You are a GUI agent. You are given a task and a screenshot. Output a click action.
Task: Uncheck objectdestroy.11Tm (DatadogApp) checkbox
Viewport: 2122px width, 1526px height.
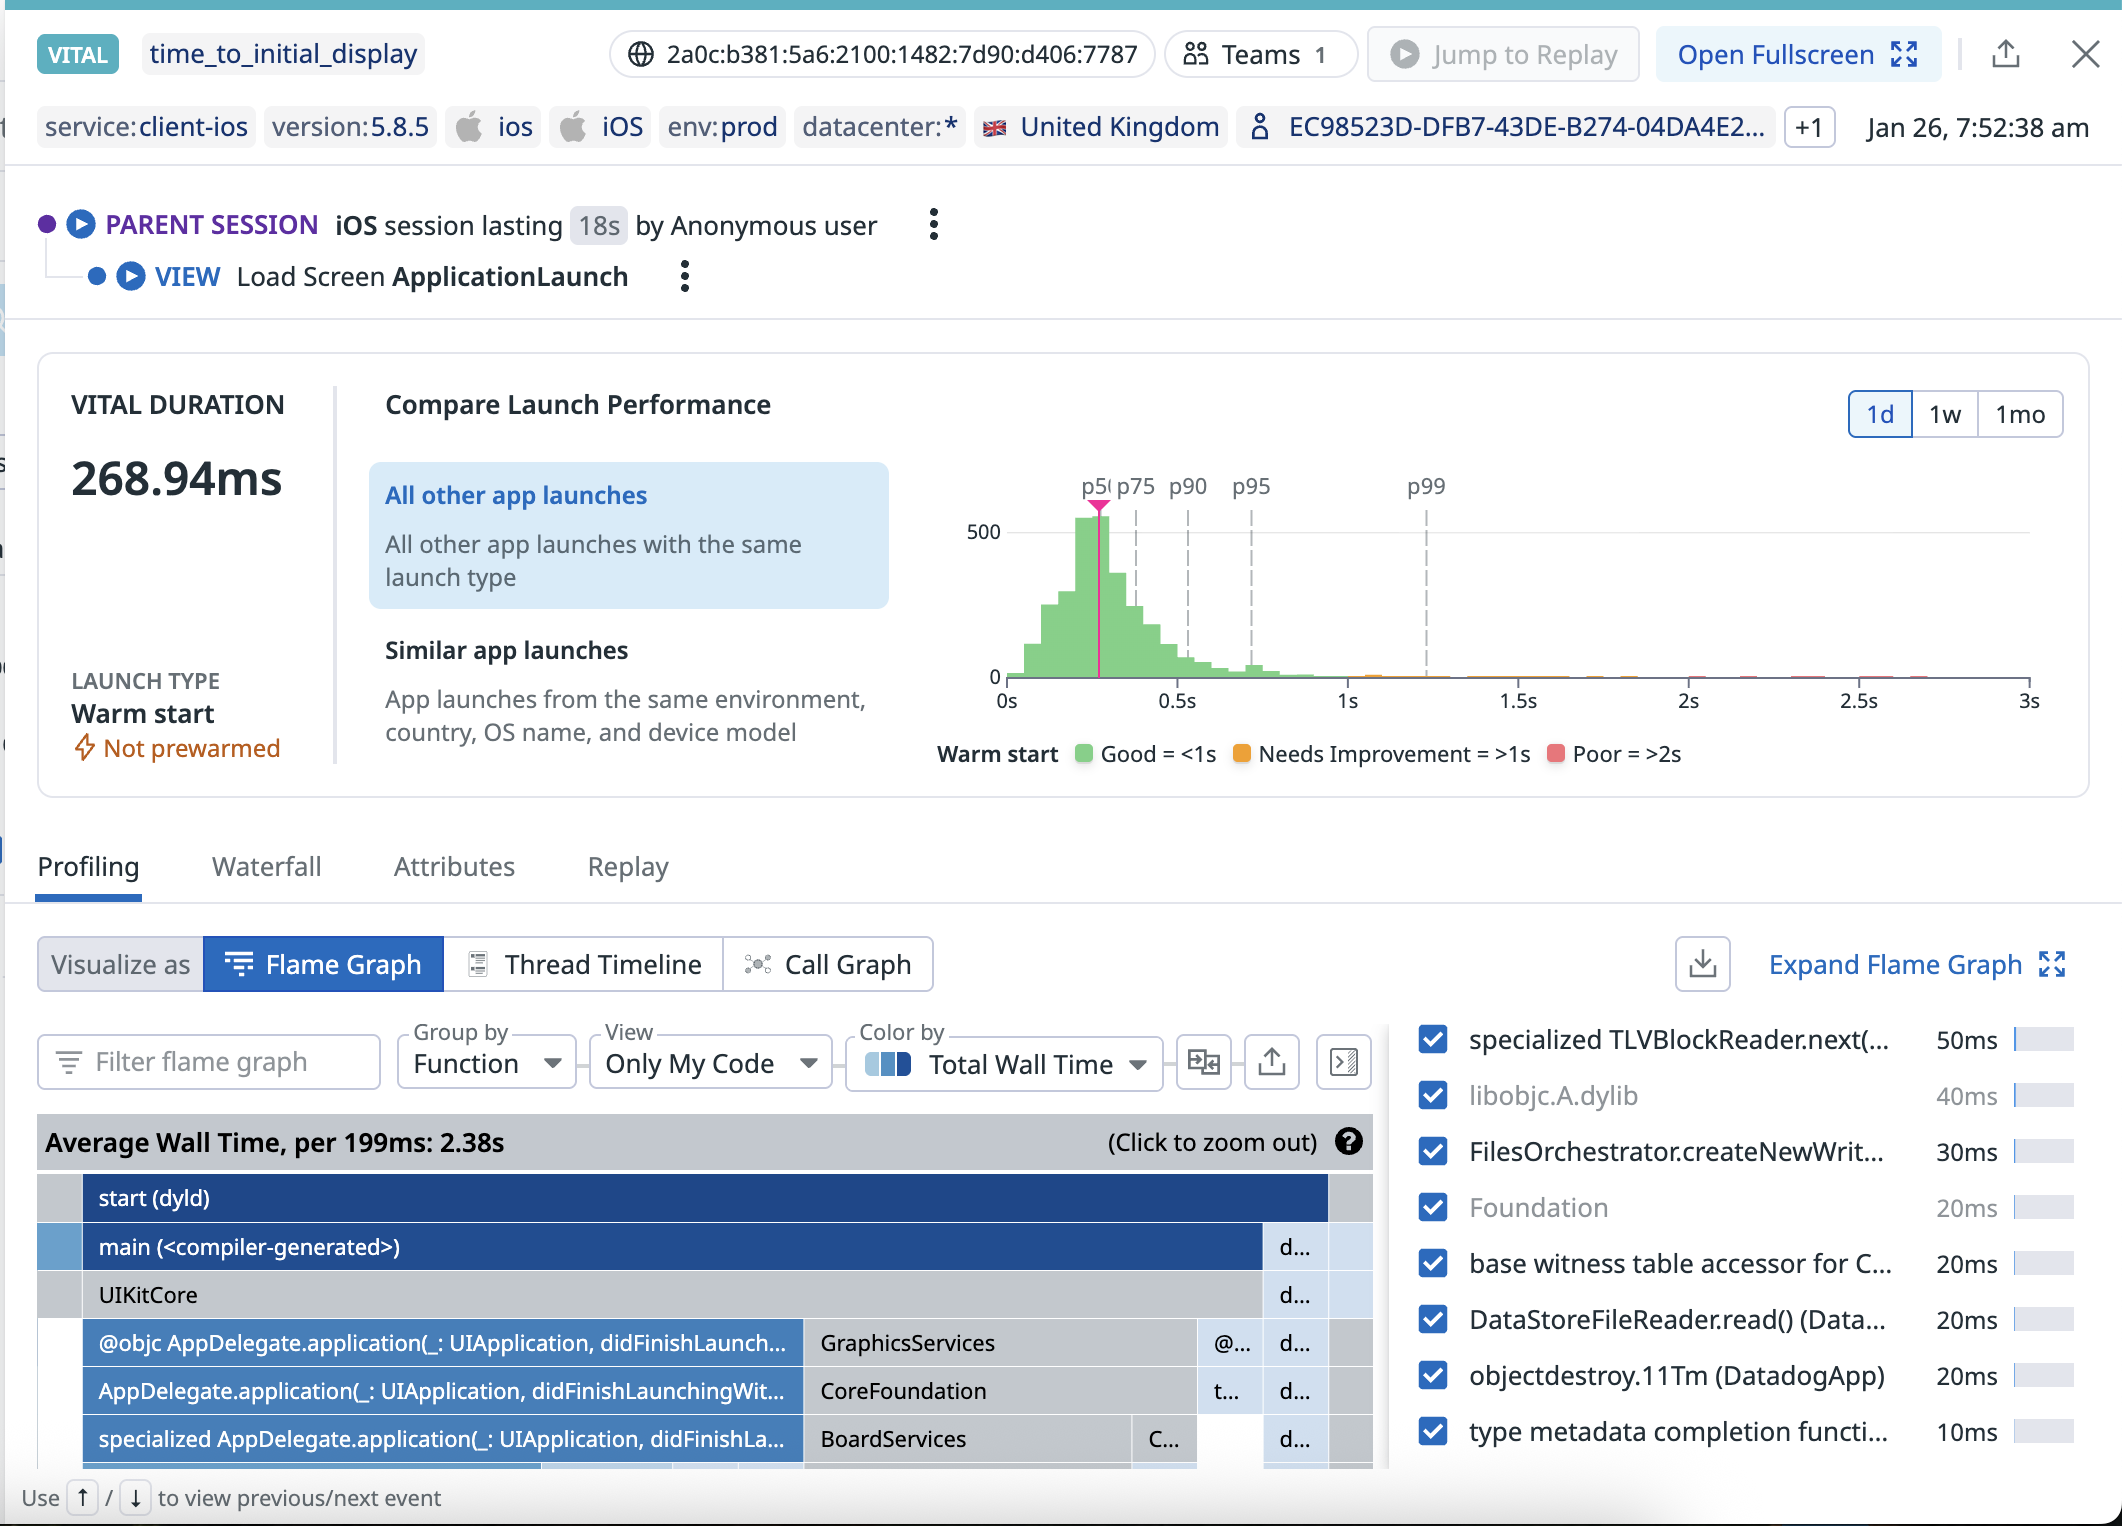coord(1433,1376)
